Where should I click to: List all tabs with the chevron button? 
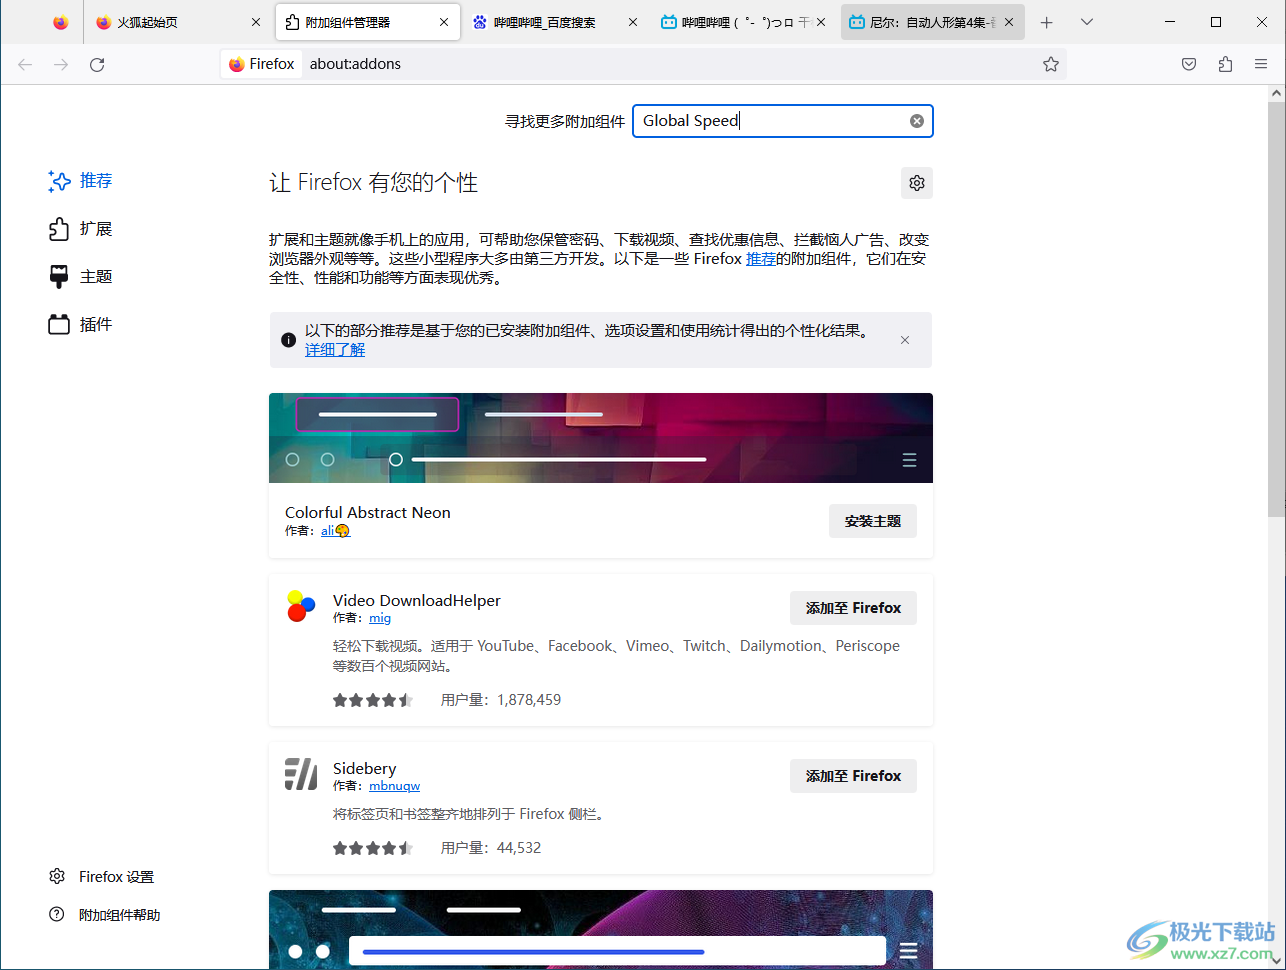tap(1087, 22)
